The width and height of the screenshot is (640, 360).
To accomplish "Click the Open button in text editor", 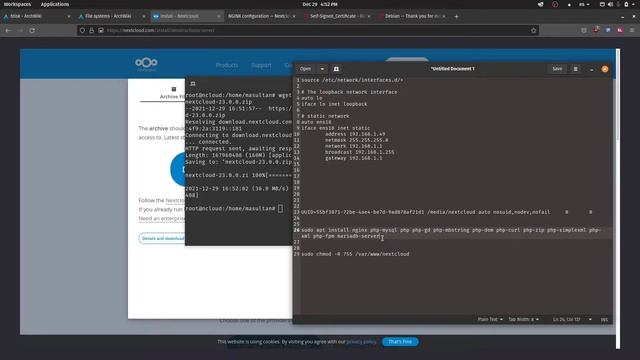I will [305, 69].
